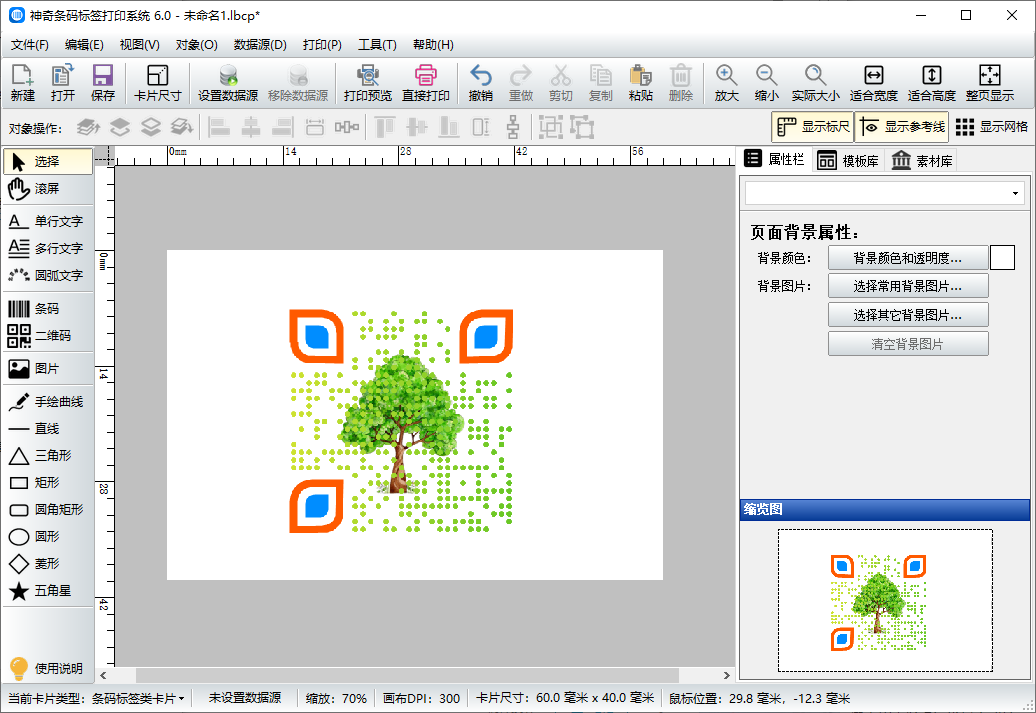The width and height of the screenshot is (1036, 713).
Task: Select the 五角星 star tool
Action: click(x=48, y=591)
